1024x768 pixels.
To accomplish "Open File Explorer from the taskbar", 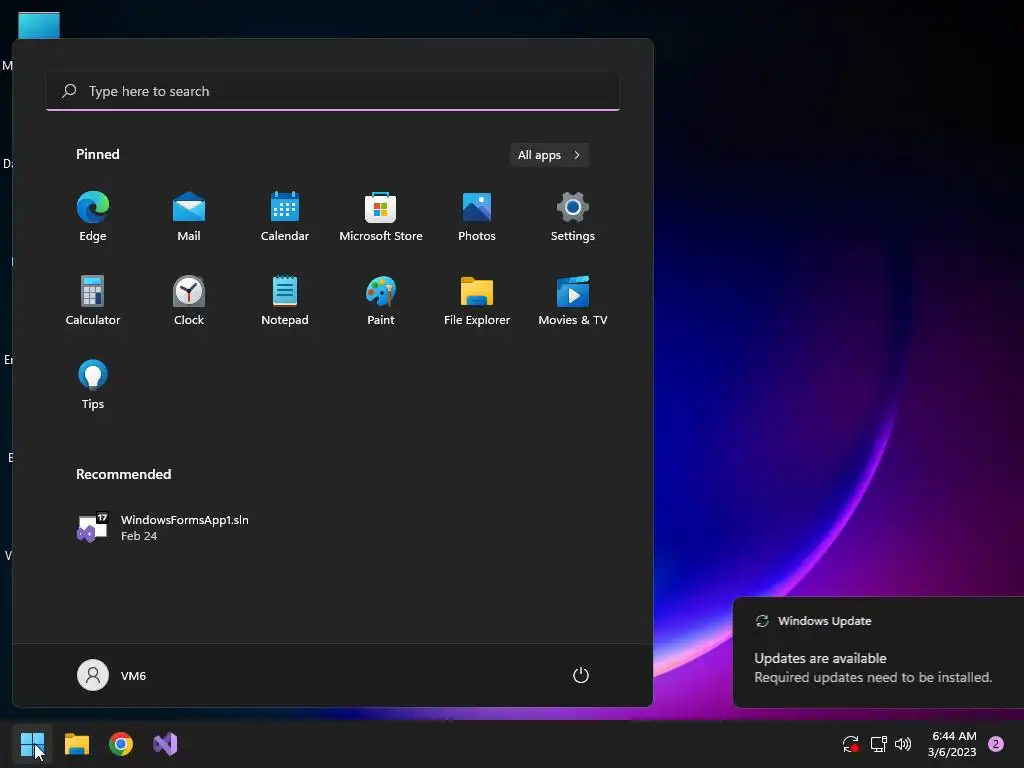I will (x=76, y=744).
